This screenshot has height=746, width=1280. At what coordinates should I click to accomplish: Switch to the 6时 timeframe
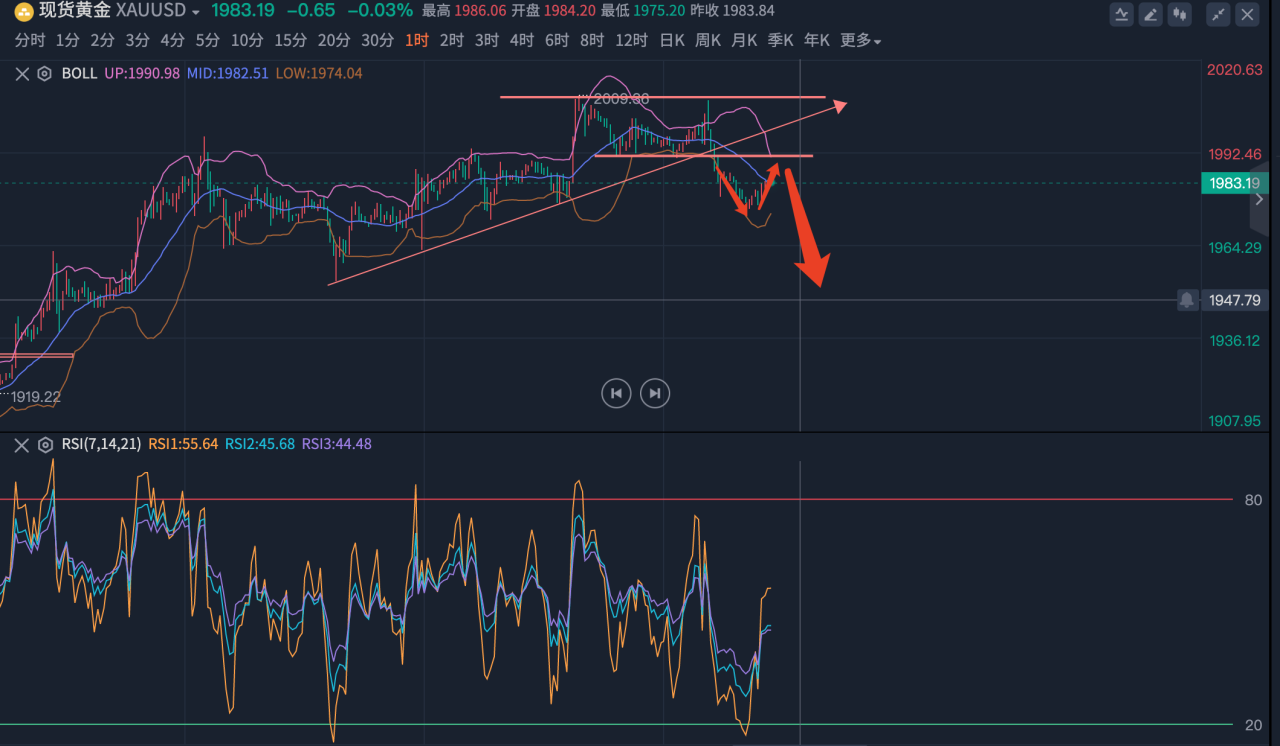557,41
